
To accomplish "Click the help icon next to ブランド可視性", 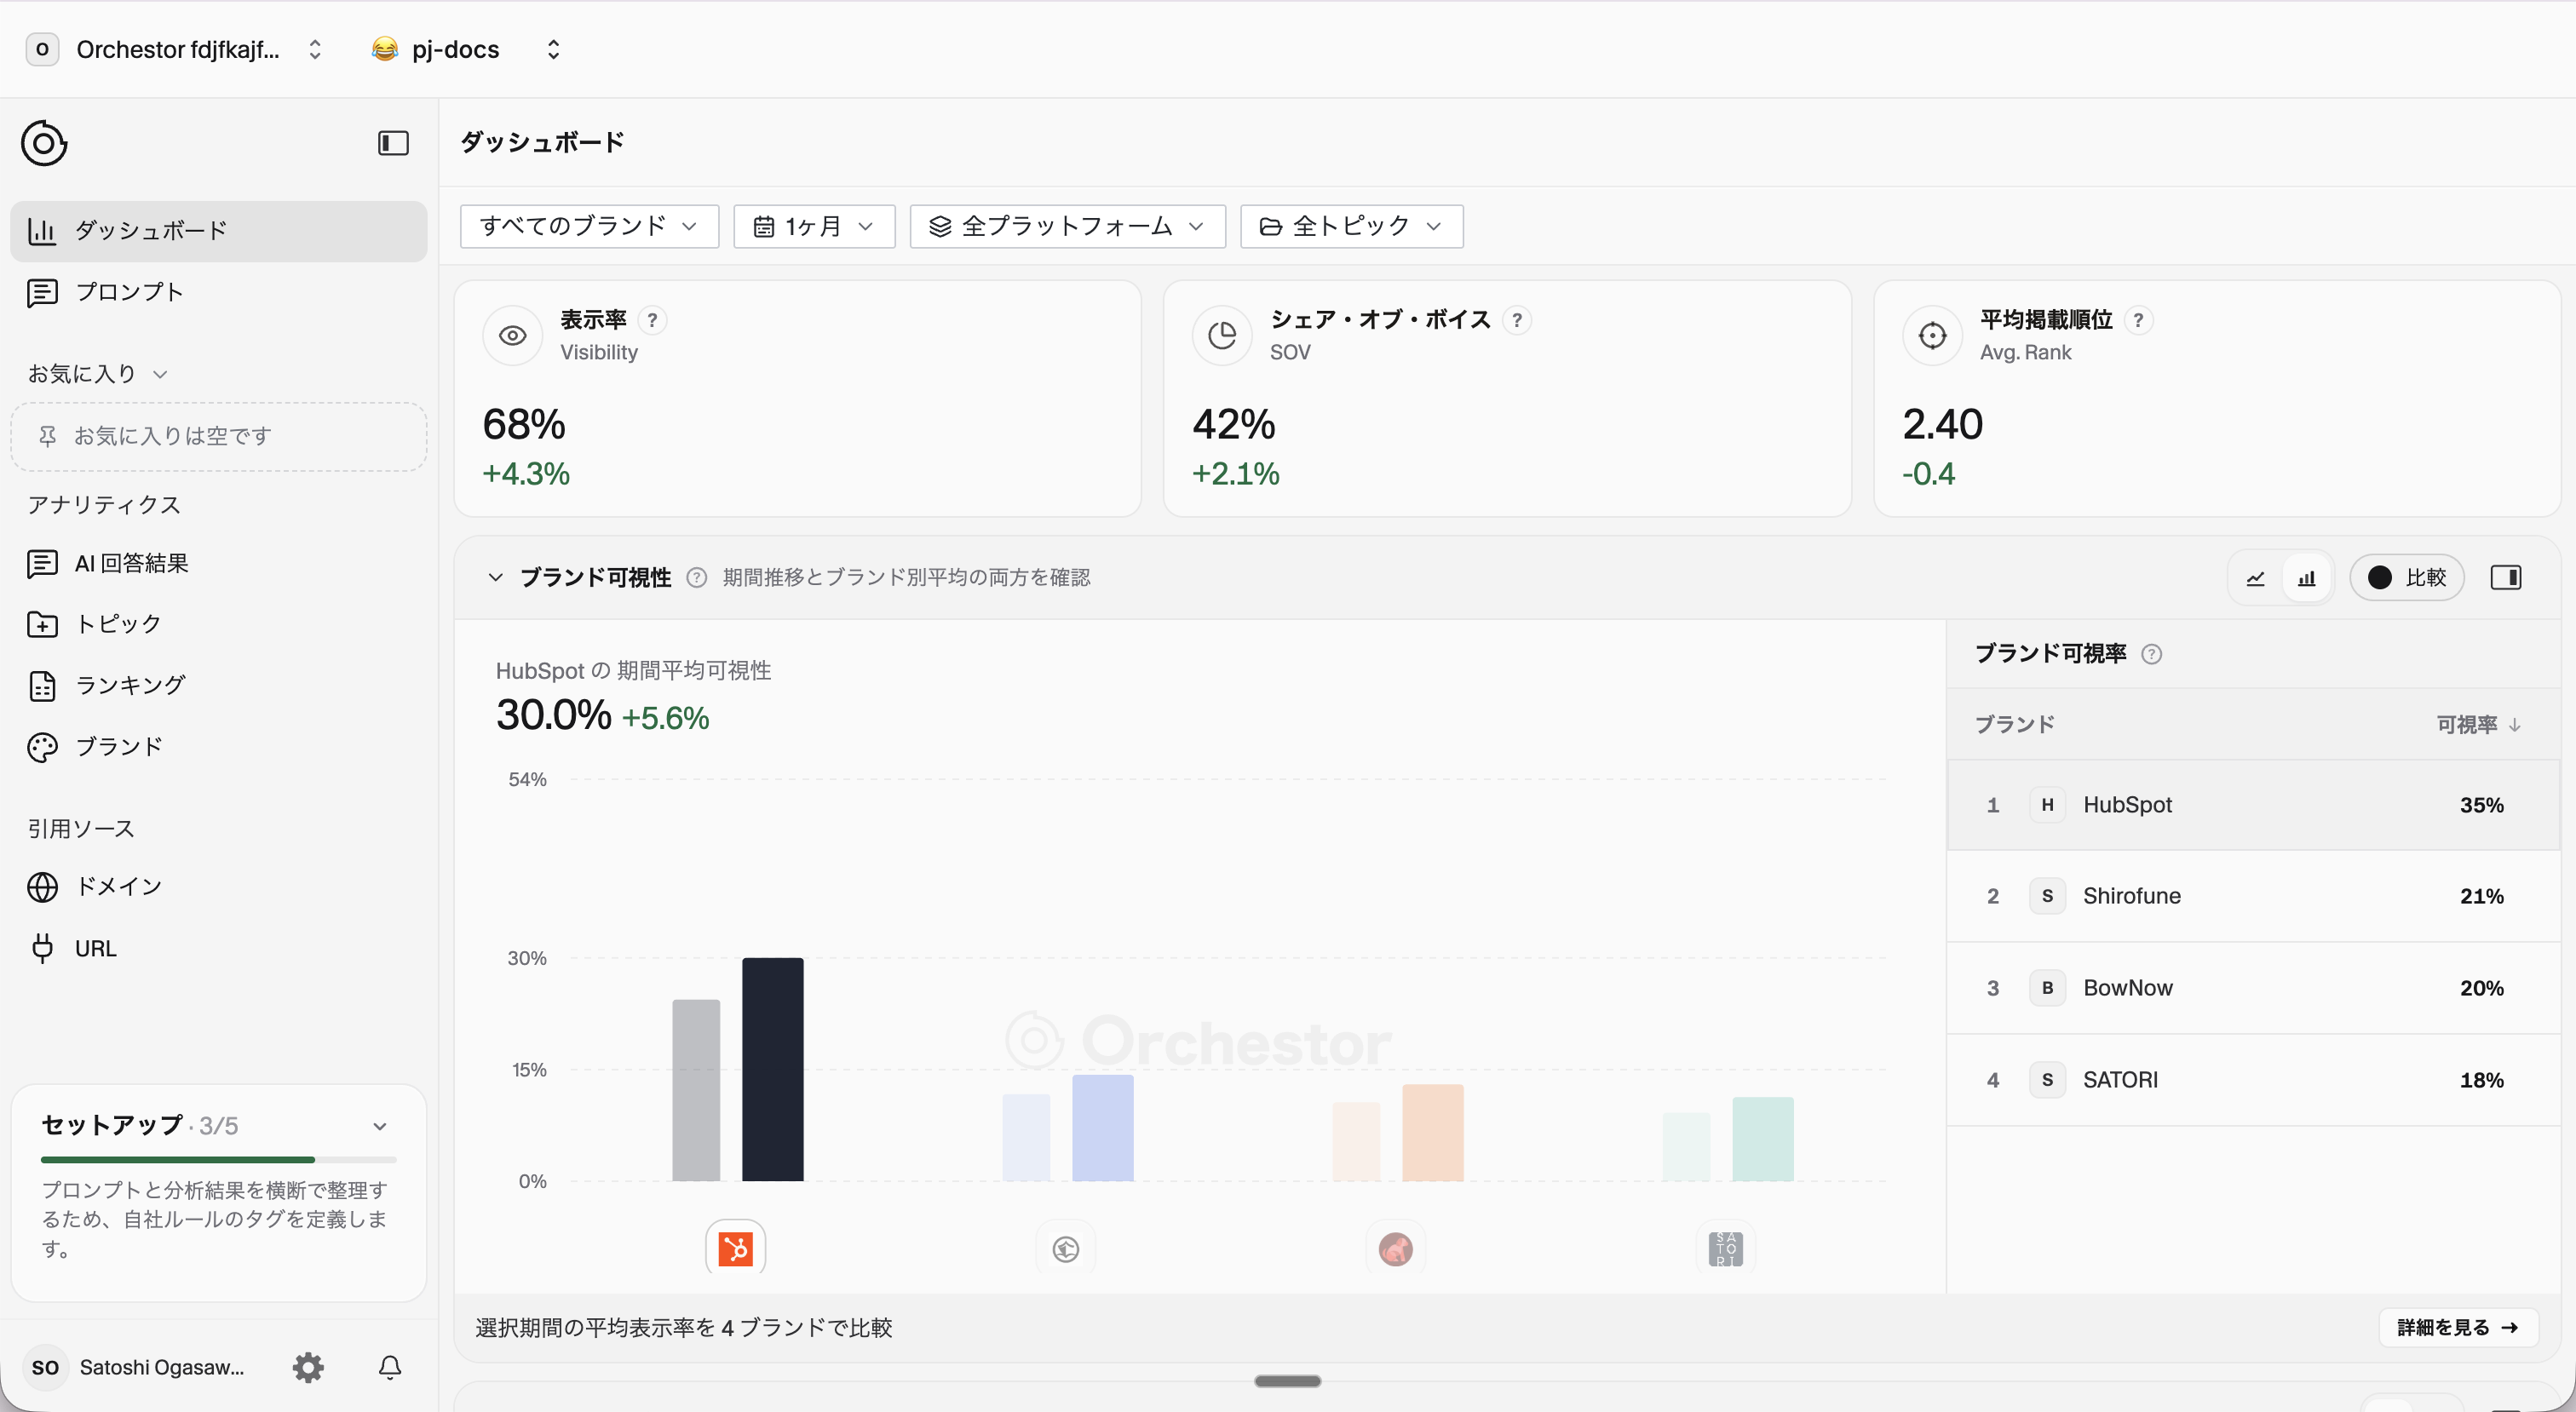I will (697, 577).
